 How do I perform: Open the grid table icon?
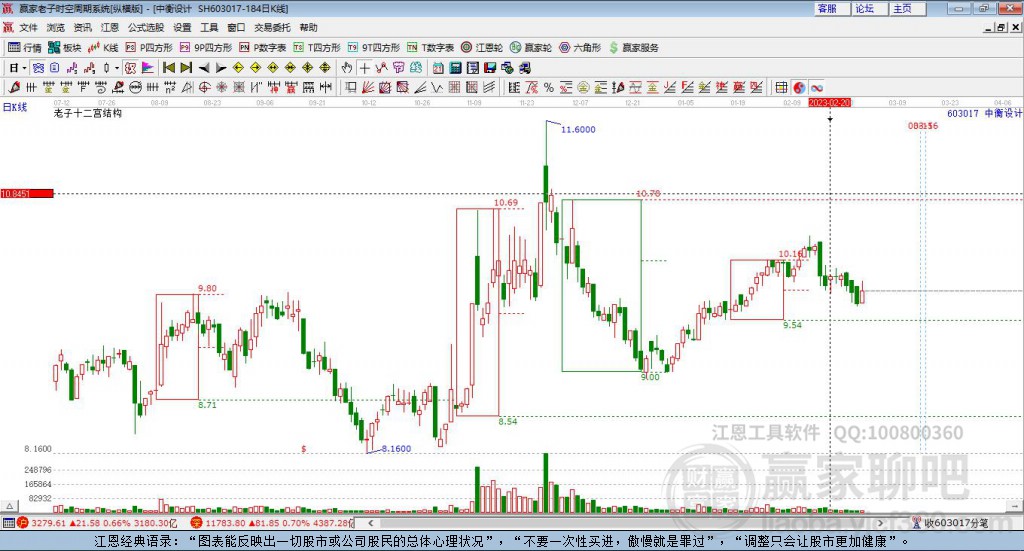click(x=782, y=87)
